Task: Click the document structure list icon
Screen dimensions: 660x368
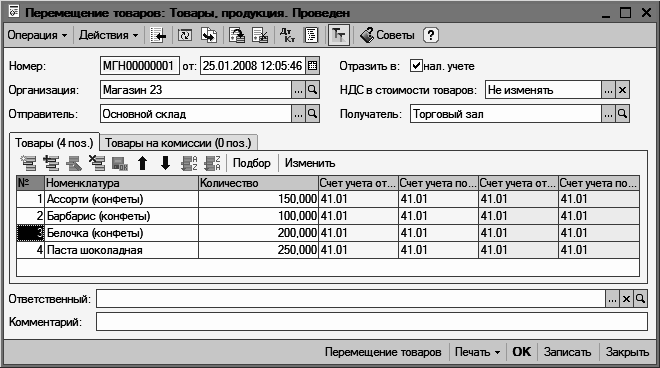Action: tap(311, 35)
